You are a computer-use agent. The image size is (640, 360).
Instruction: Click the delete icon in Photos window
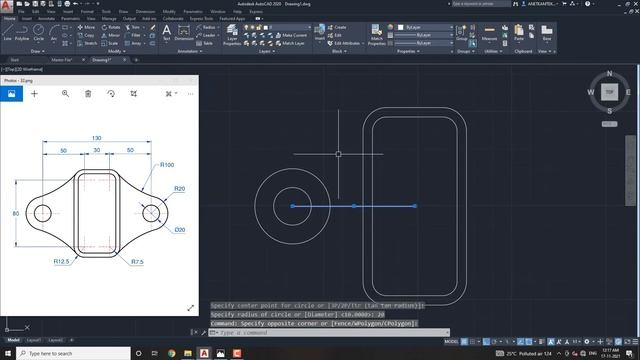(x=88, y=94)
